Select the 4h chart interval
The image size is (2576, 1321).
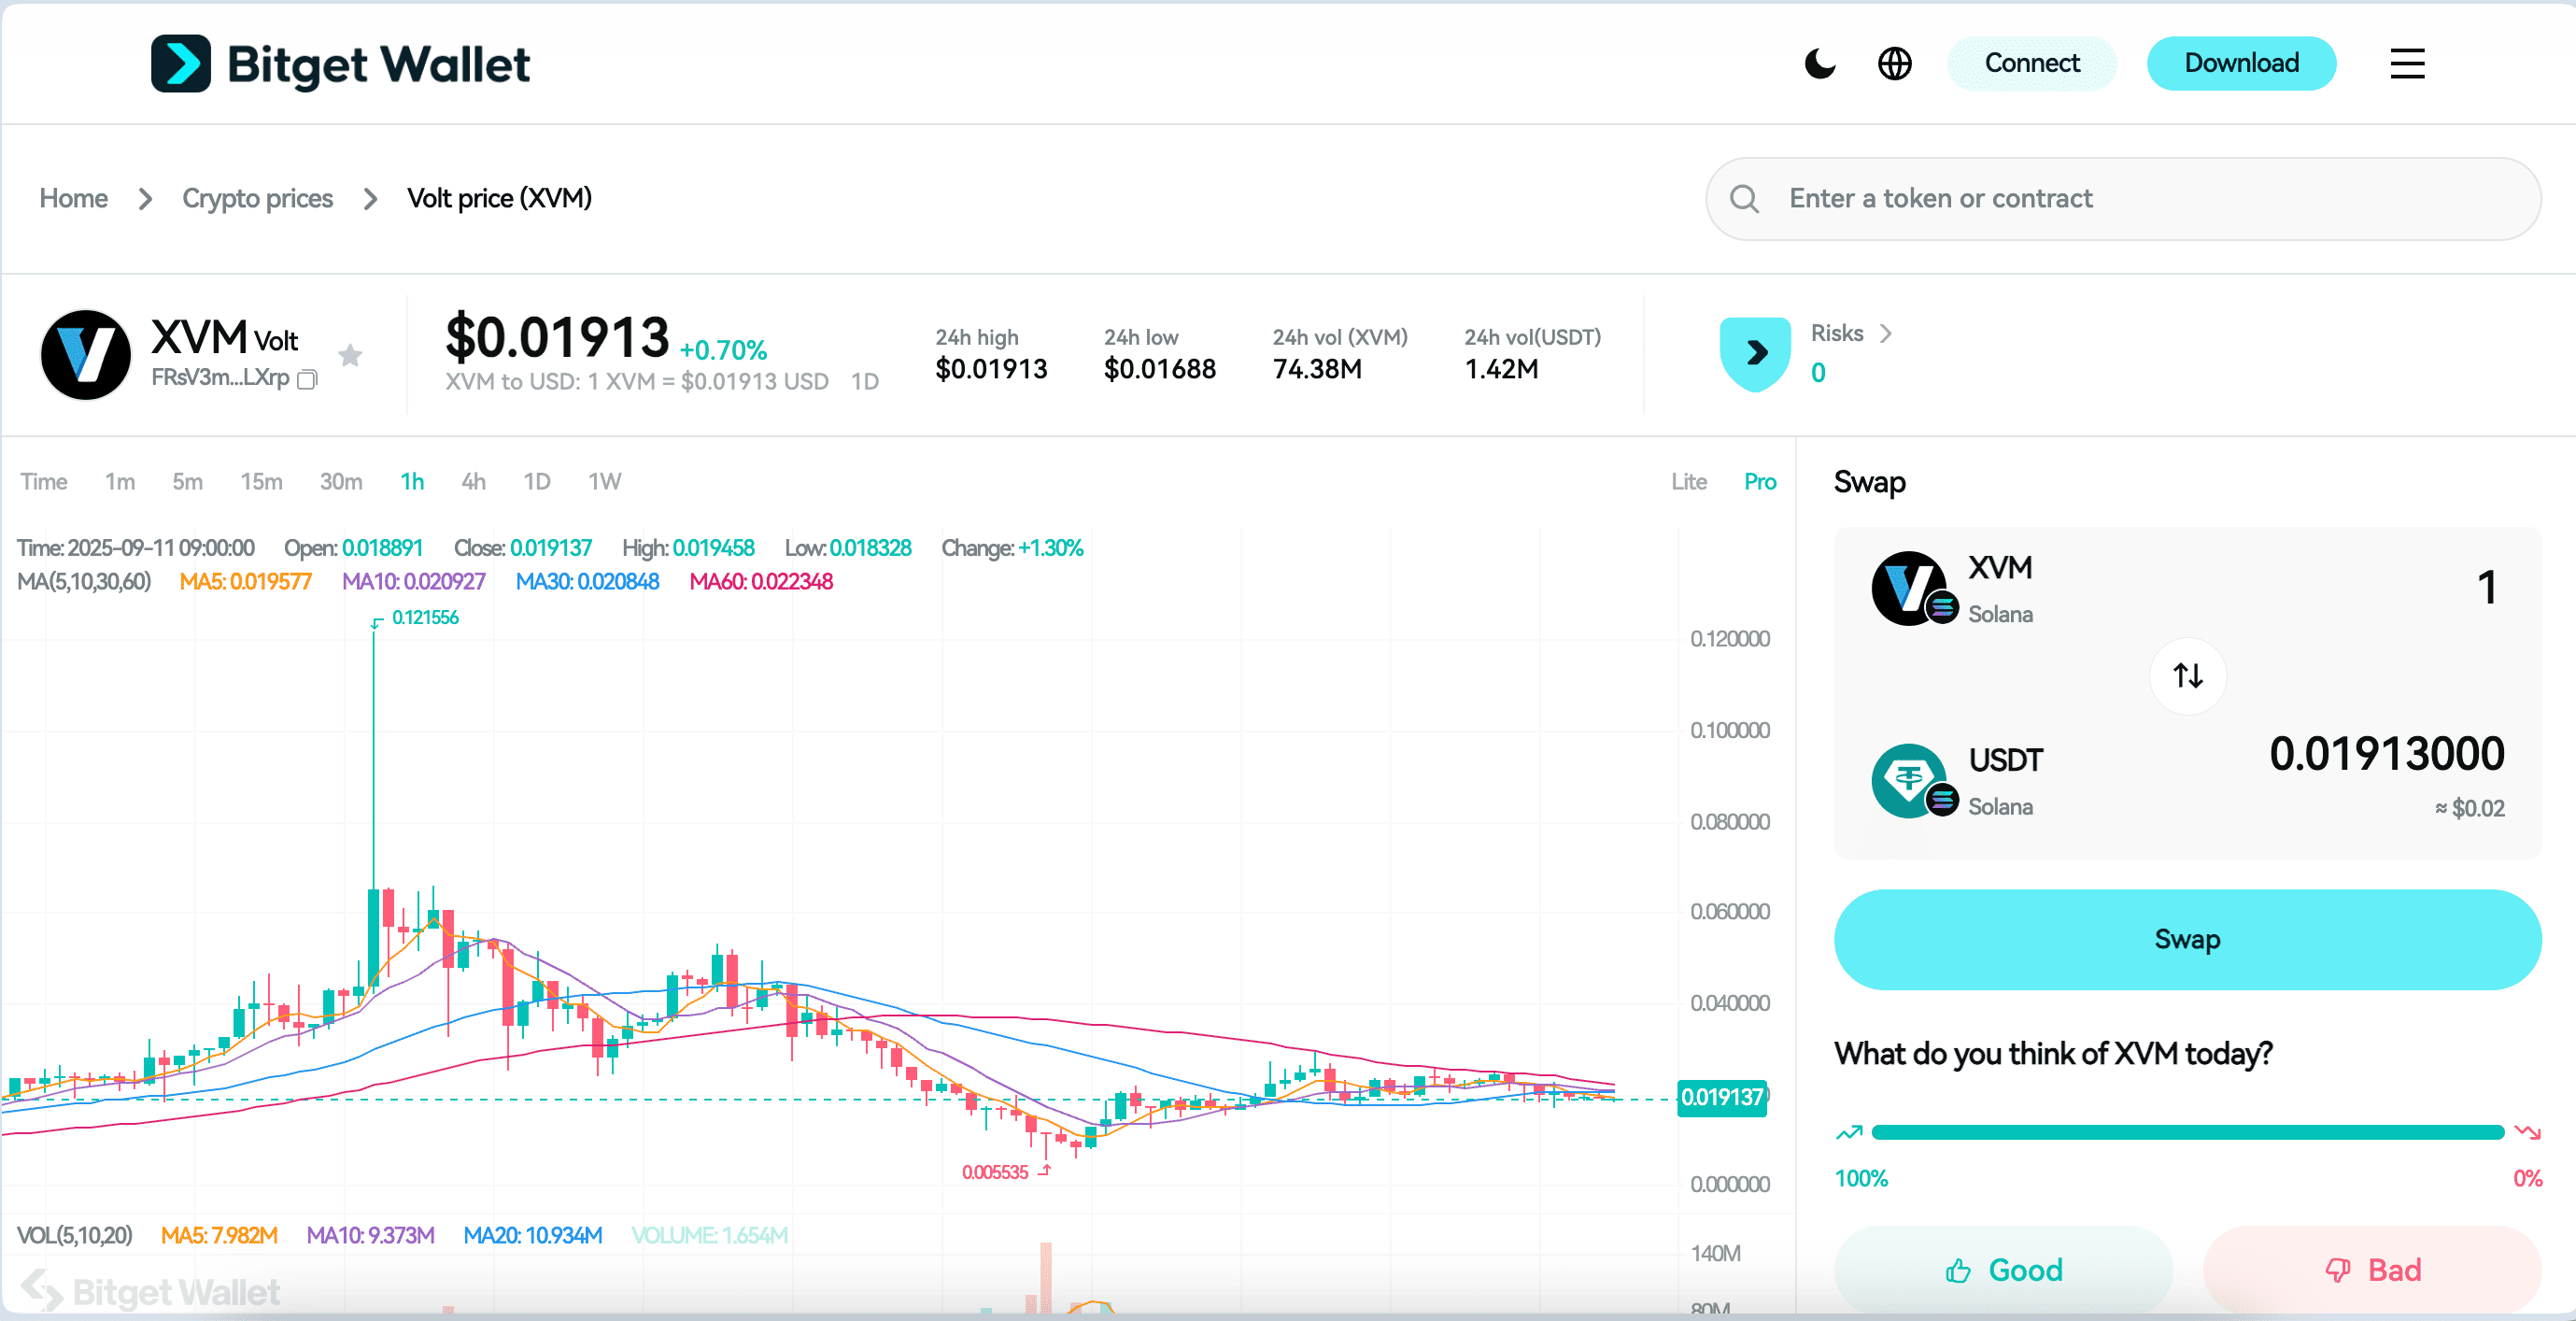[473, 482]
